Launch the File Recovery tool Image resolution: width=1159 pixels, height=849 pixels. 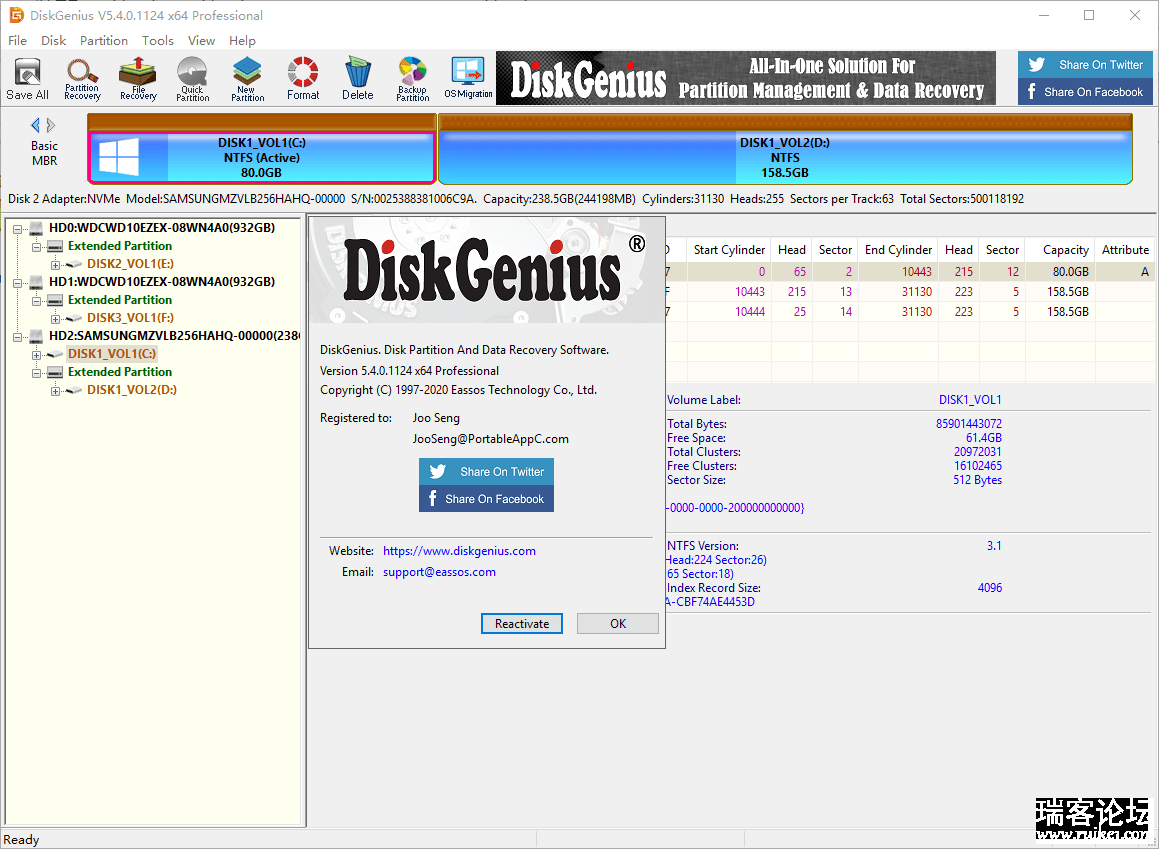click(x=137, y=78)
